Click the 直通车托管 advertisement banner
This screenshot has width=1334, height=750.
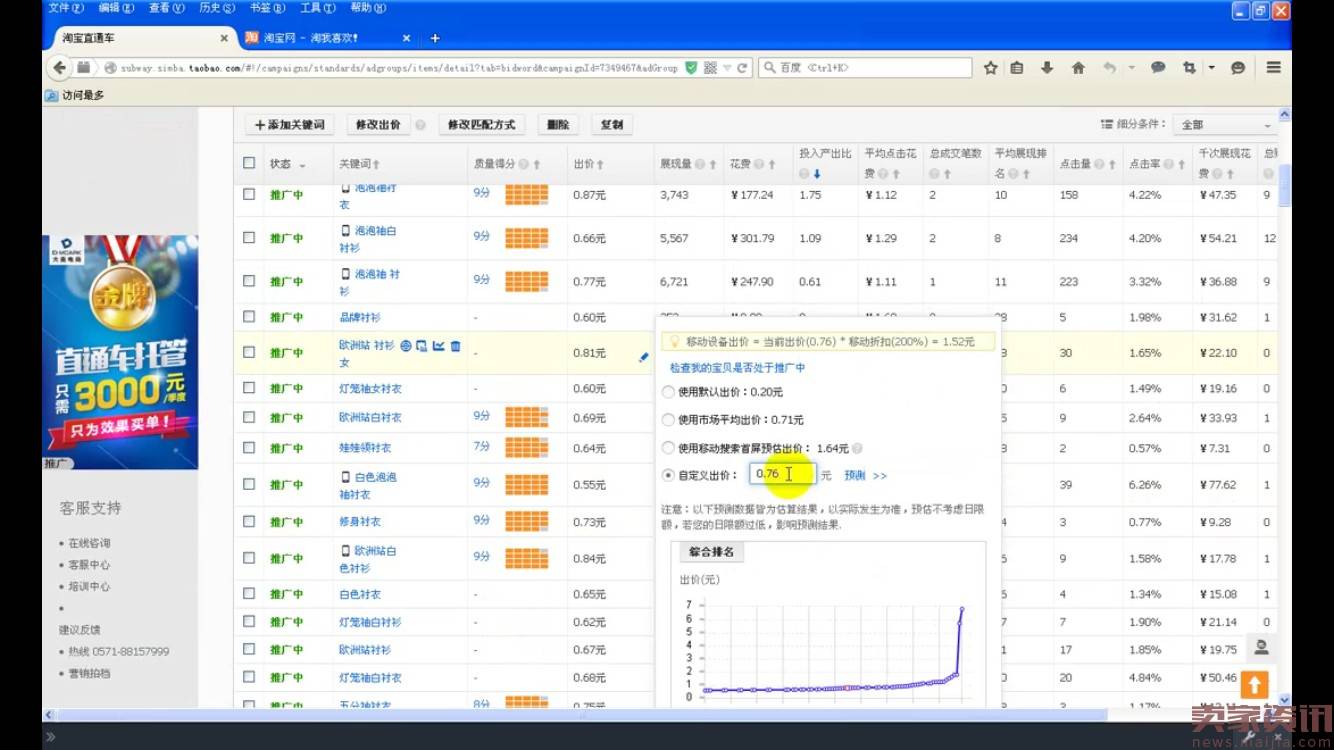pos(120,352)
